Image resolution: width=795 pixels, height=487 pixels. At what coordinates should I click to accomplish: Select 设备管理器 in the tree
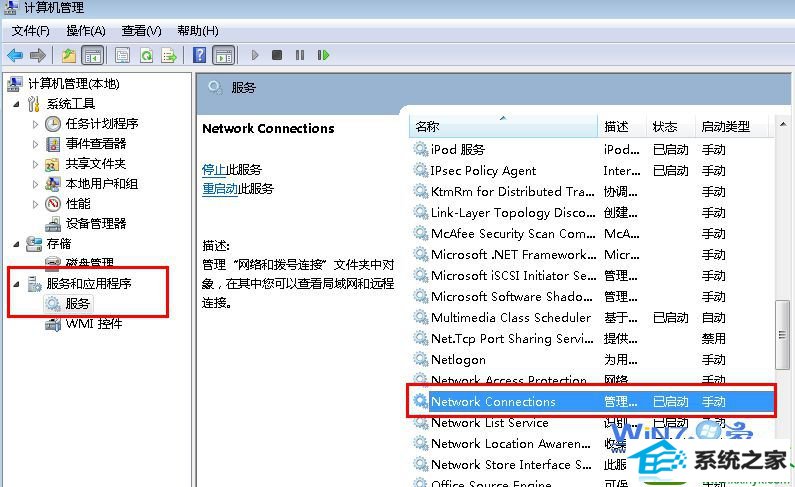click(95, 223)
